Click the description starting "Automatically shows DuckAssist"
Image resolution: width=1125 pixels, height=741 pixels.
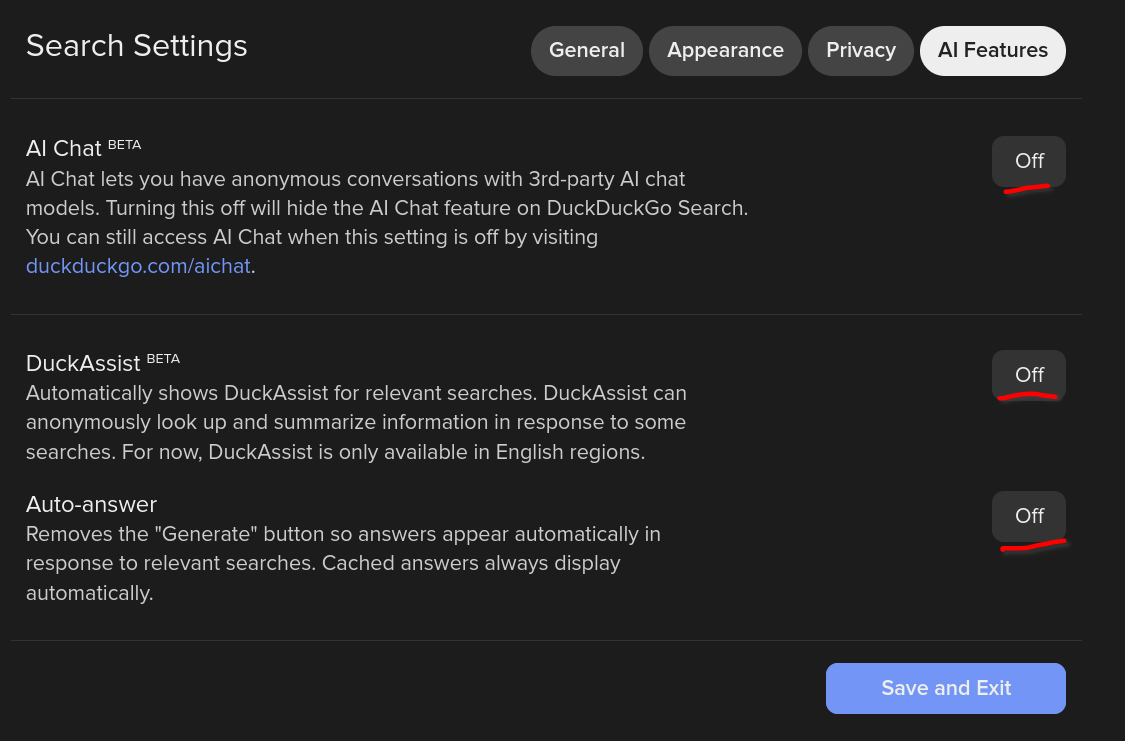point(357,423)
